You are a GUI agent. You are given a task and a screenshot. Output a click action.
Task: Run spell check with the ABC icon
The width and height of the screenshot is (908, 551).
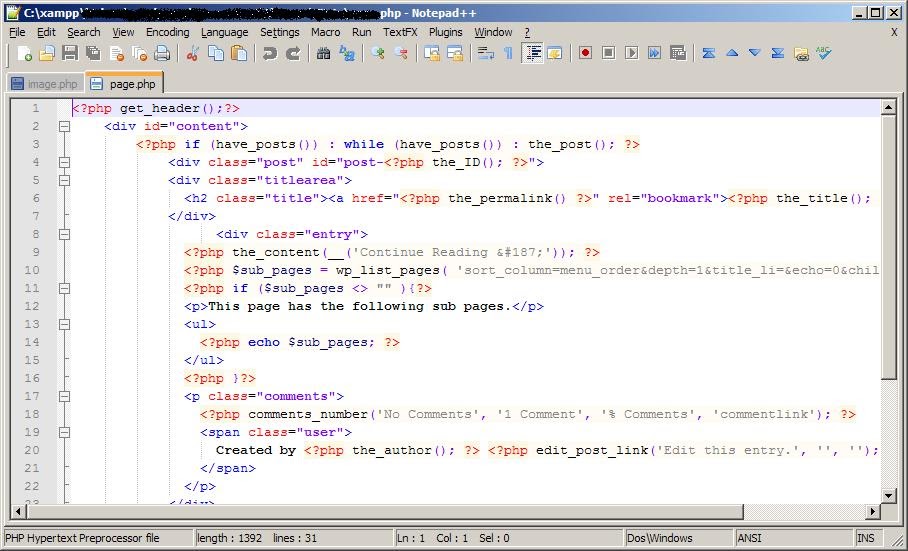[x=823, y=53]
